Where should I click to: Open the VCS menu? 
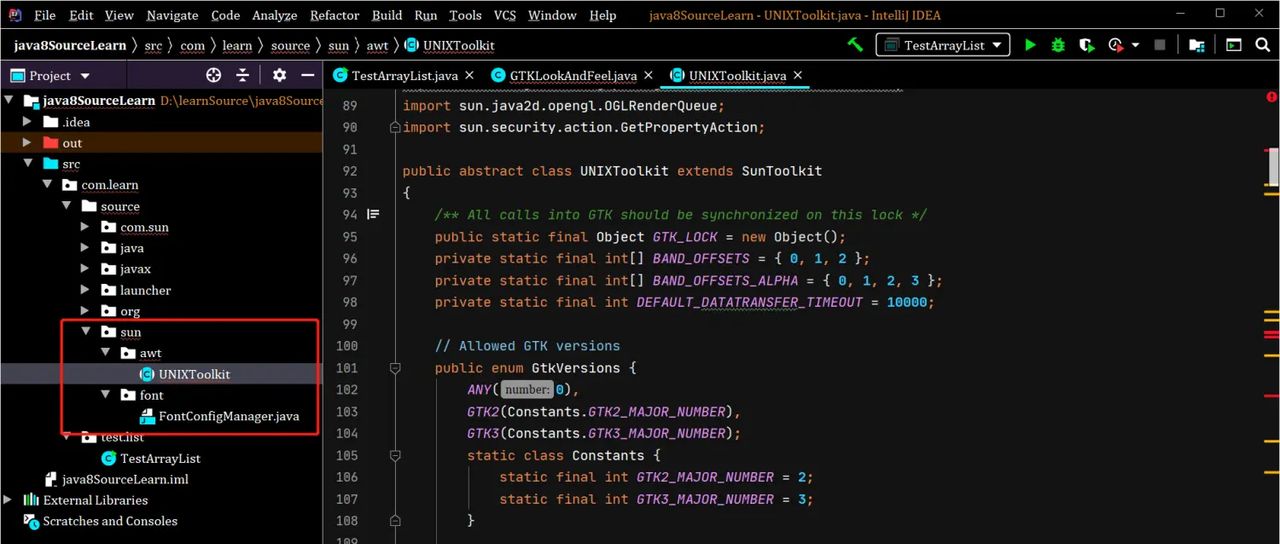click(x=505, y=15)
